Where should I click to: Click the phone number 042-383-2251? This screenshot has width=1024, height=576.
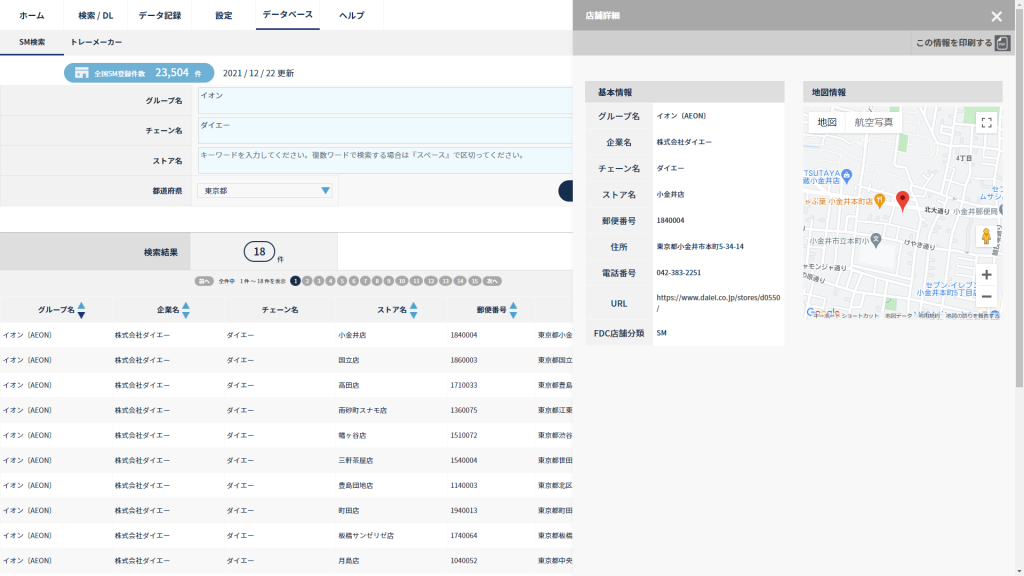(x=679, y=273)
